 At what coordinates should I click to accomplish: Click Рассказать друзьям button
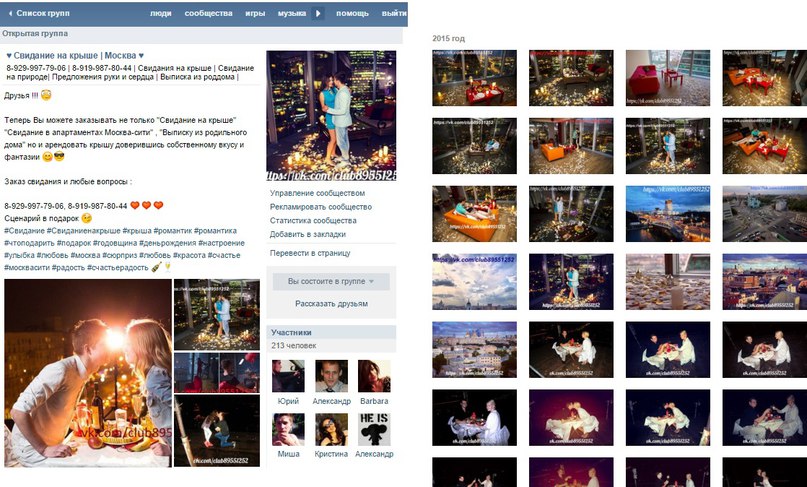coord(331,304)
